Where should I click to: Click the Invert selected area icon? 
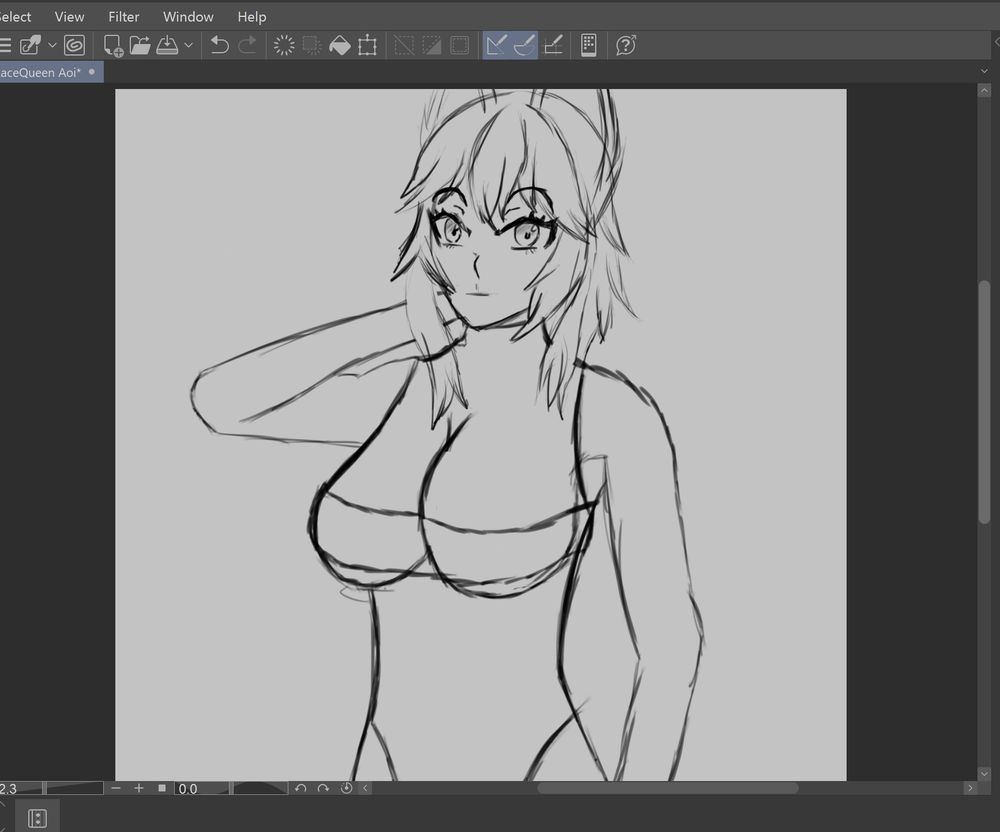pos(432,45)
